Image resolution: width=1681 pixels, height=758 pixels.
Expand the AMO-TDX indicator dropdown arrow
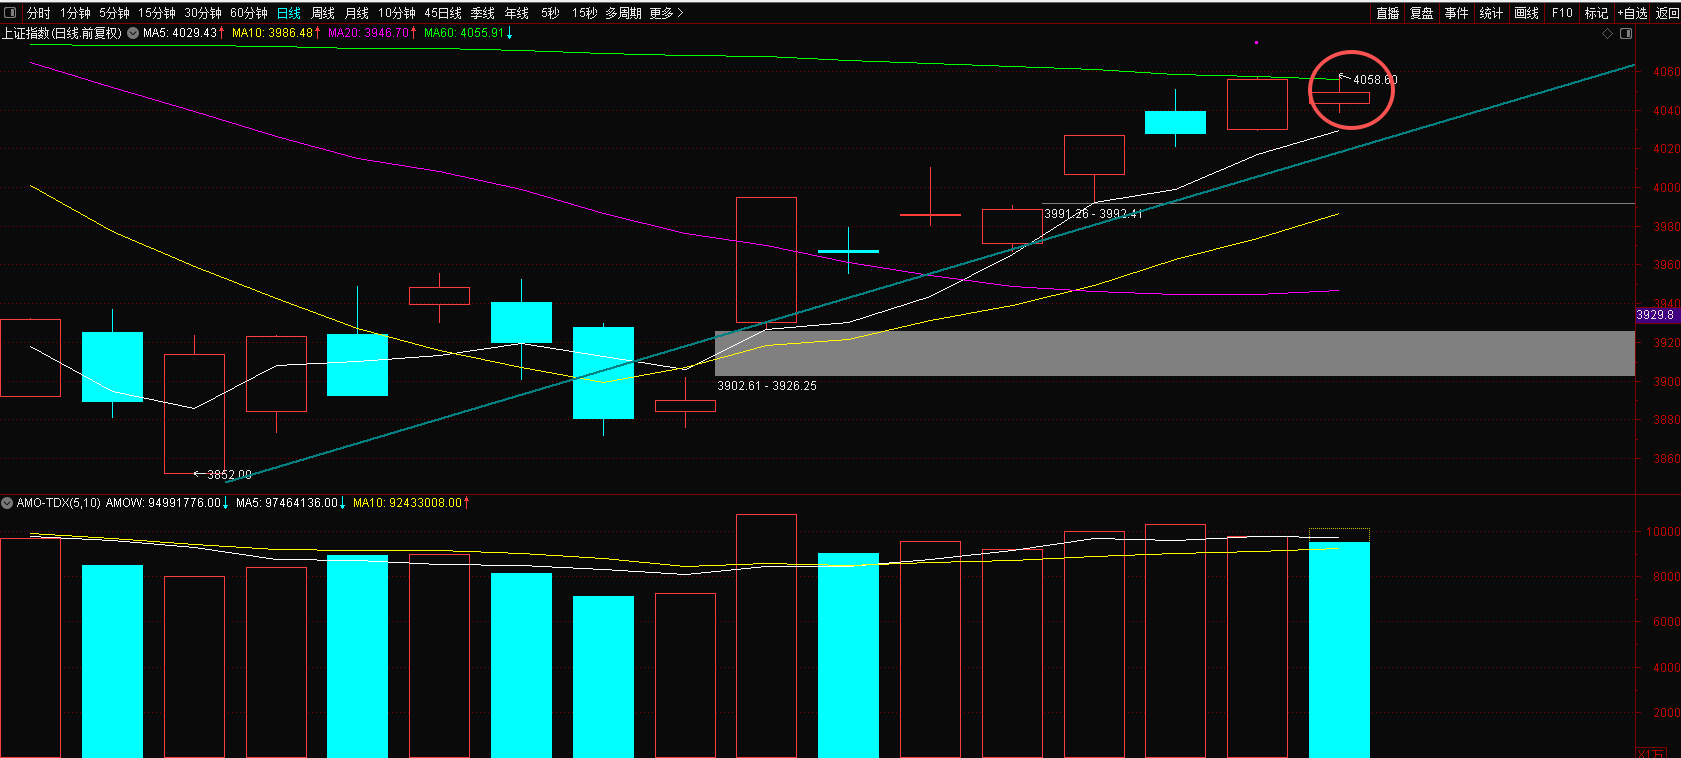point(7,503)
